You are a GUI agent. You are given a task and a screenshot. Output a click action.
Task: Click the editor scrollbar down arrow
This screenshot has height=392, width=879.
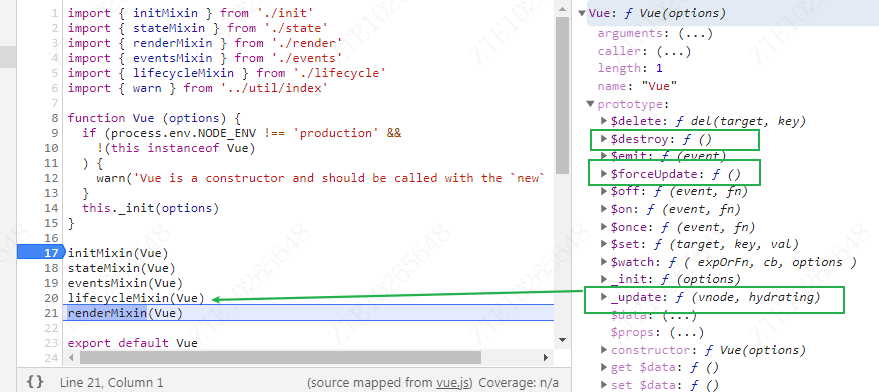click(x=562, y=339)
